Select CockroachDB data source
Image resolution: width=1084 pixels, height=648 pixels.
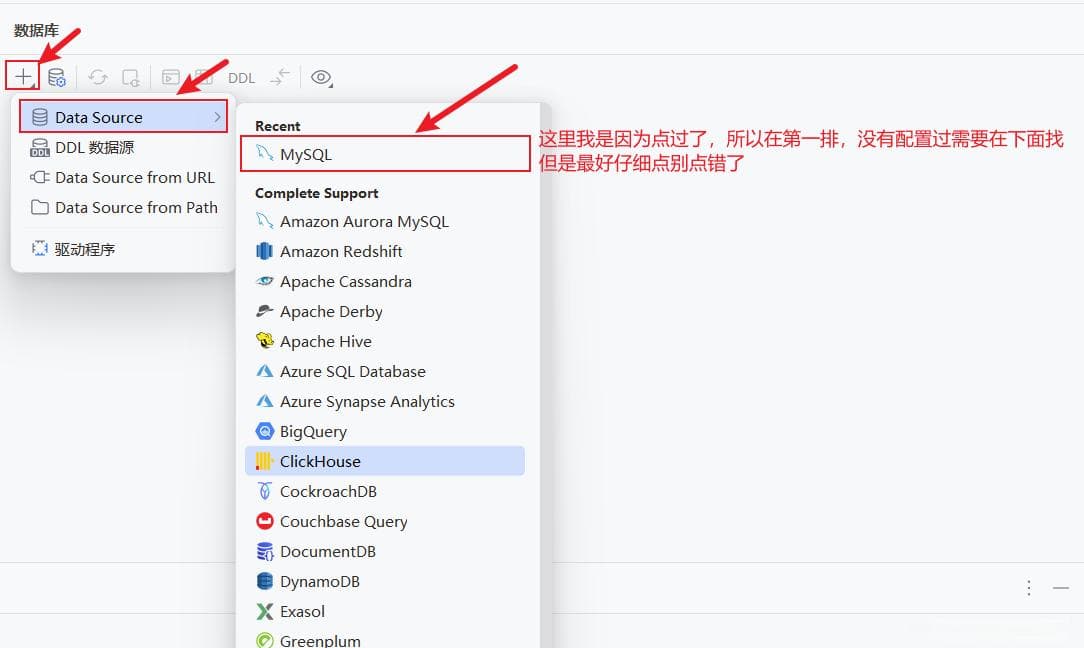click(385, 491)
